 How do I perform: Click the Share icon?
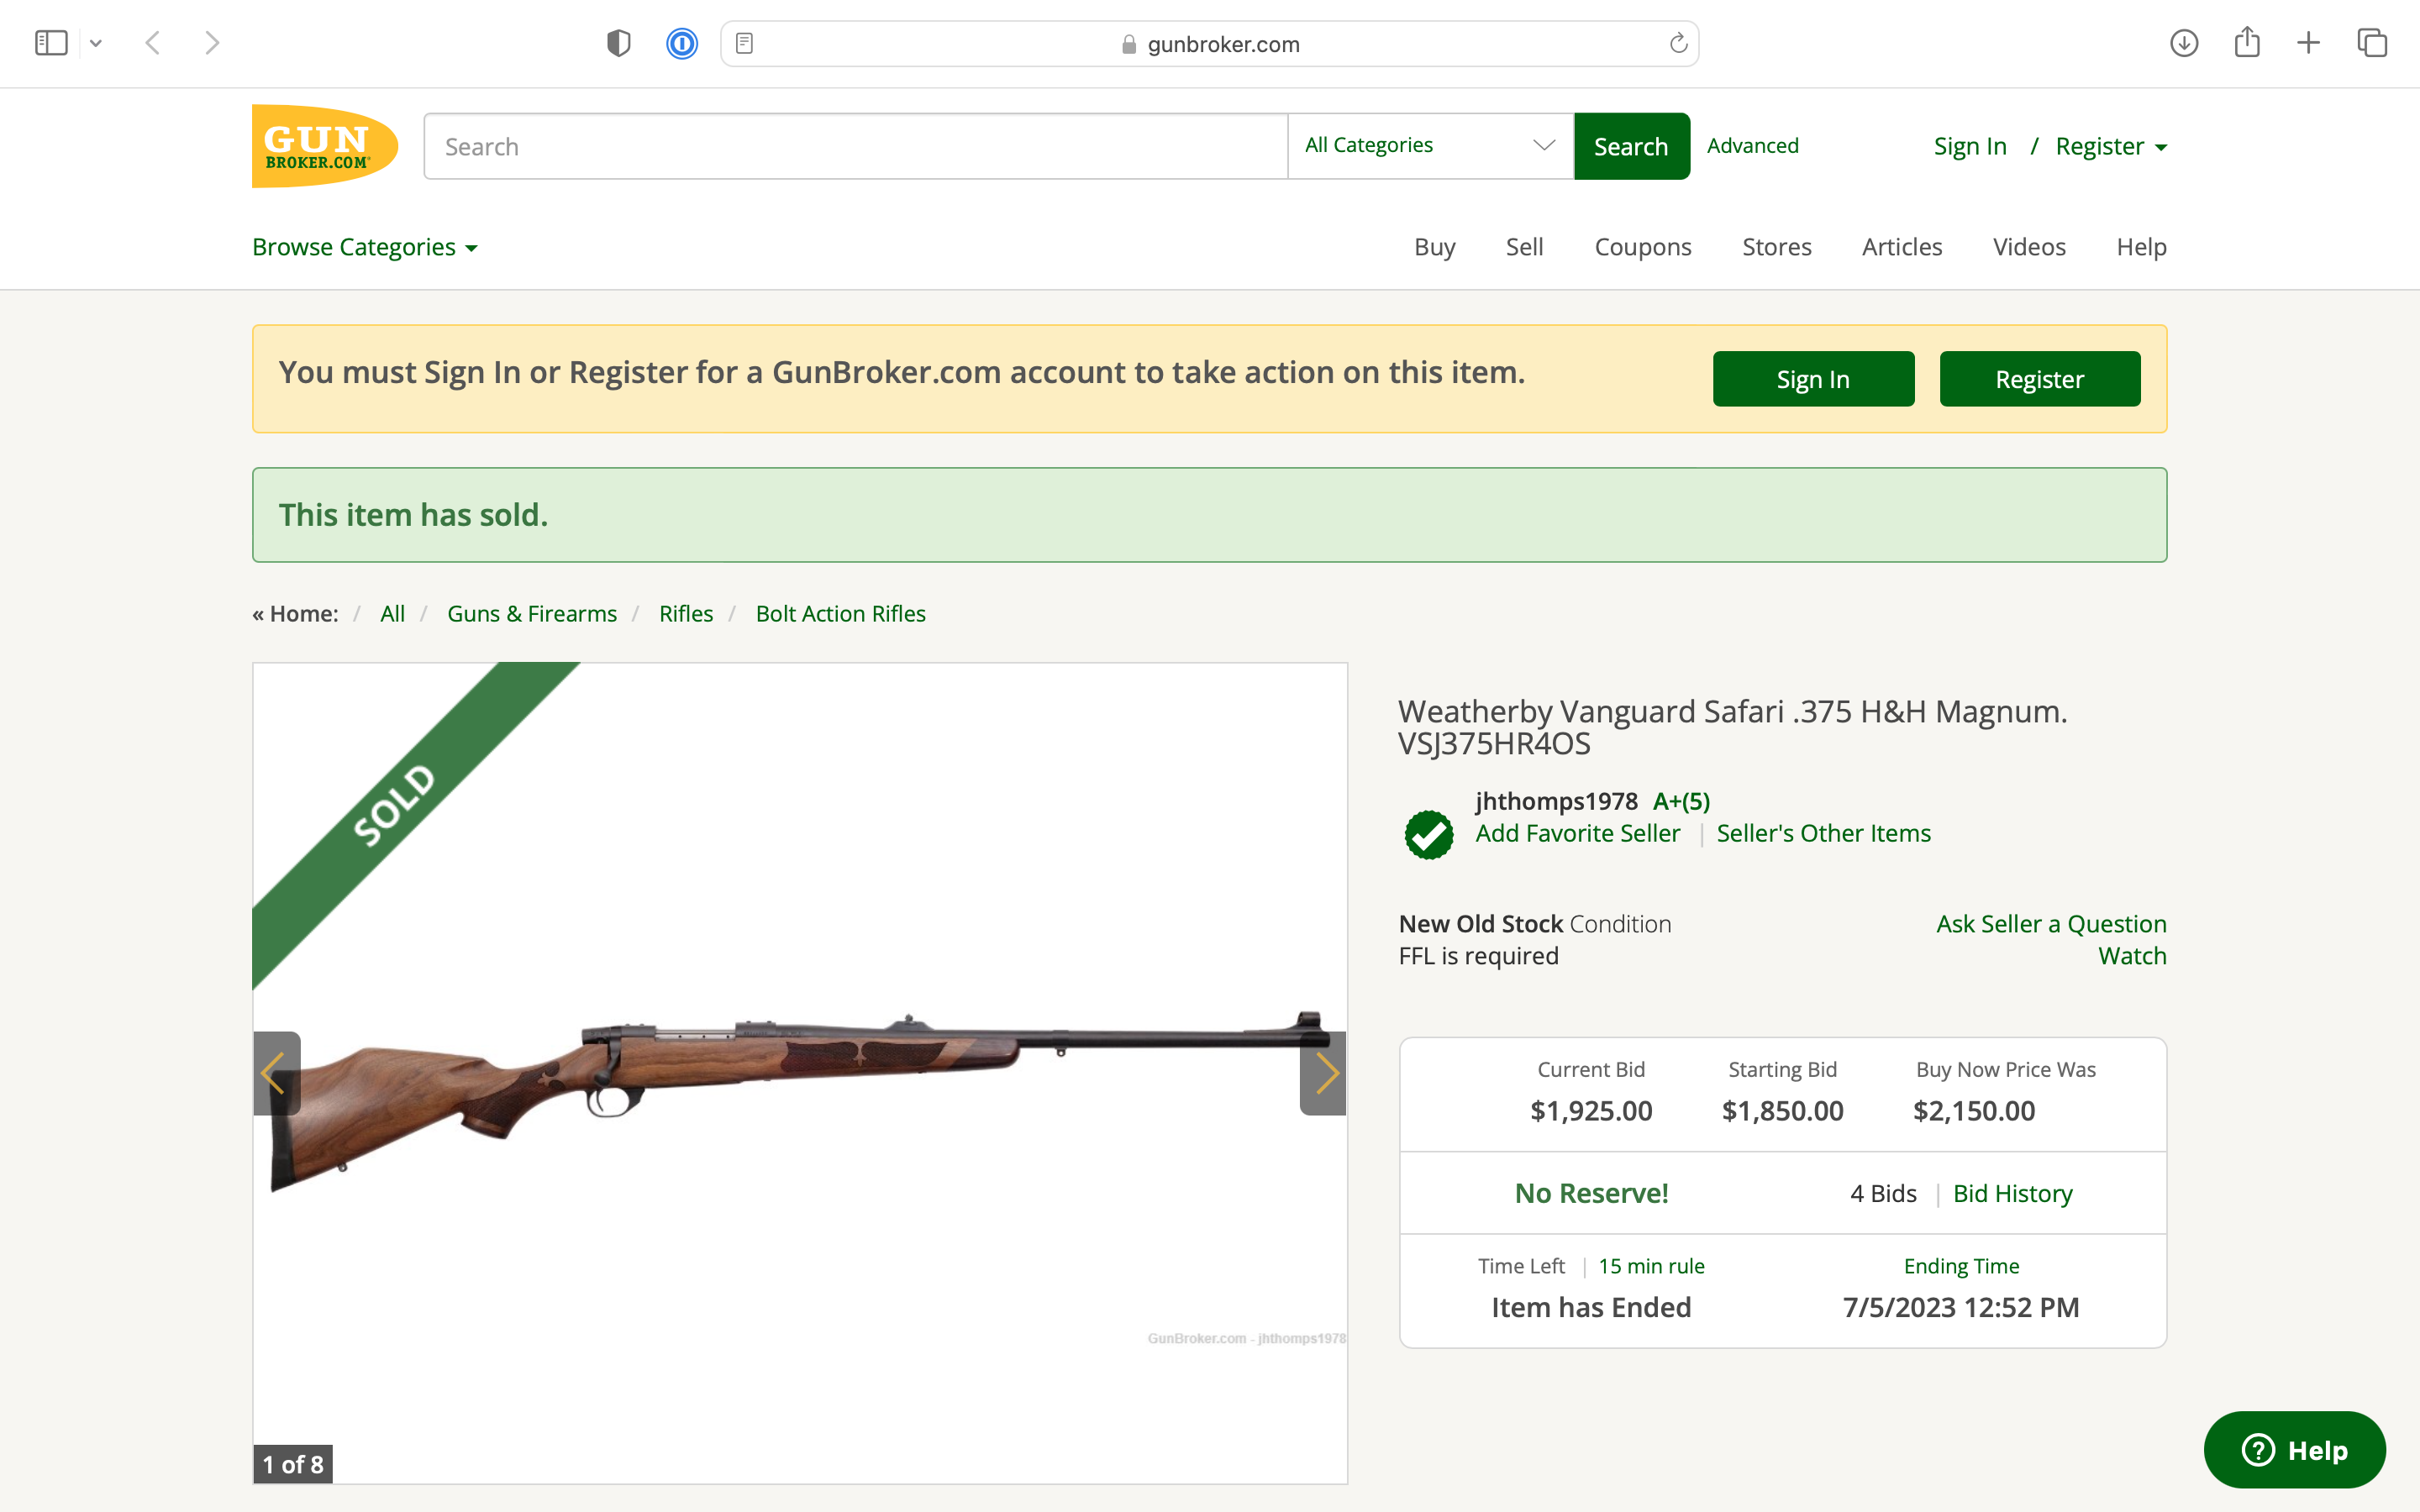[2247, 43]
